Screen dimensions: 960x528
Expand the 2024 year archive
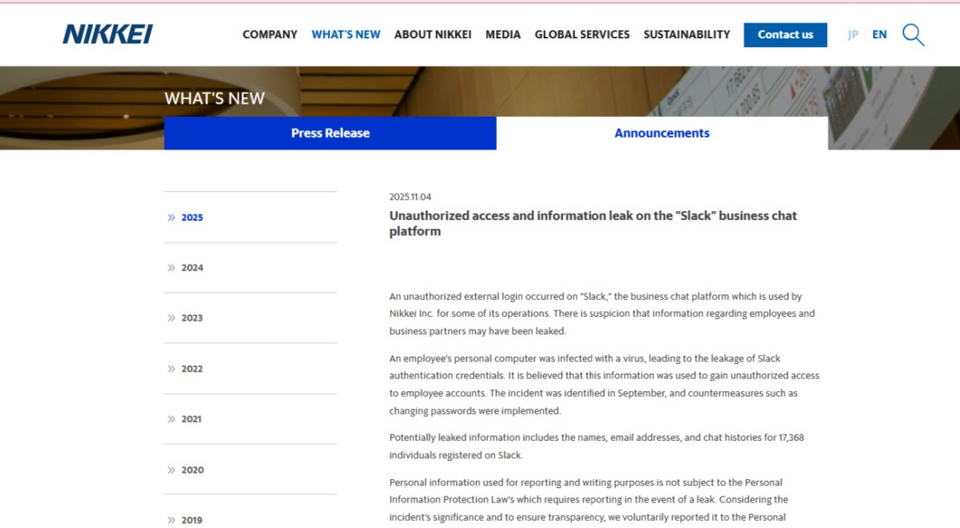[x=192, y=268]
